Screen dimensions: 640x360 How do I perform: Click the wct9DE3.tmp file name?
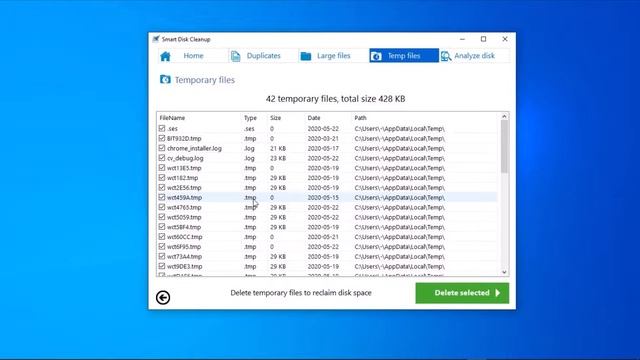pyautogui.click(x=184, y=267)
